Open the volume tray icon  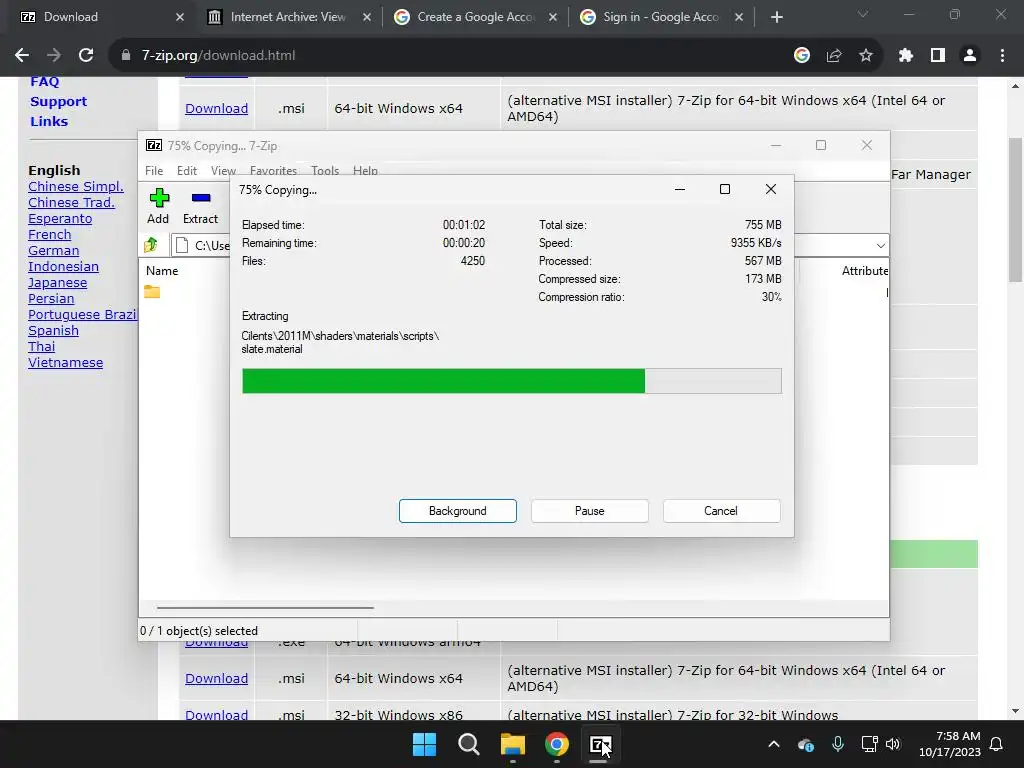pyautogui.click(x=893, y=744)
